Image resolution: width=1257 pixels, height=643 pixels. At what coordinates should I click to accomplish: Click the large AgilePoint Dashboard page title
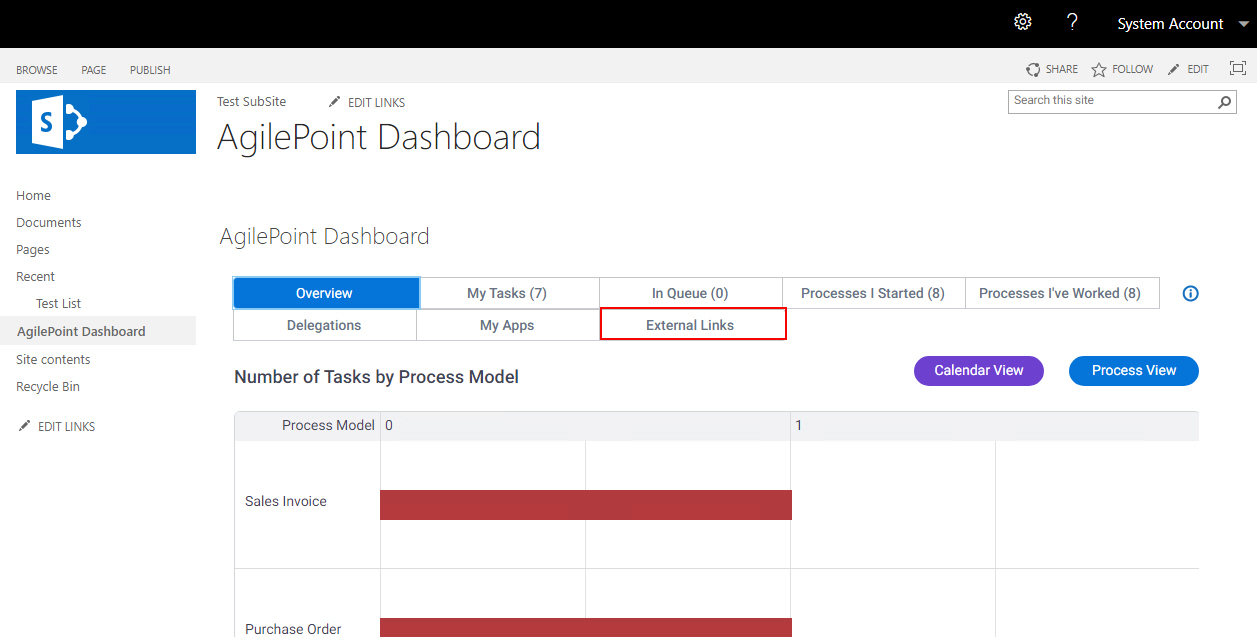pyautogui.click(x=379, y=137)
